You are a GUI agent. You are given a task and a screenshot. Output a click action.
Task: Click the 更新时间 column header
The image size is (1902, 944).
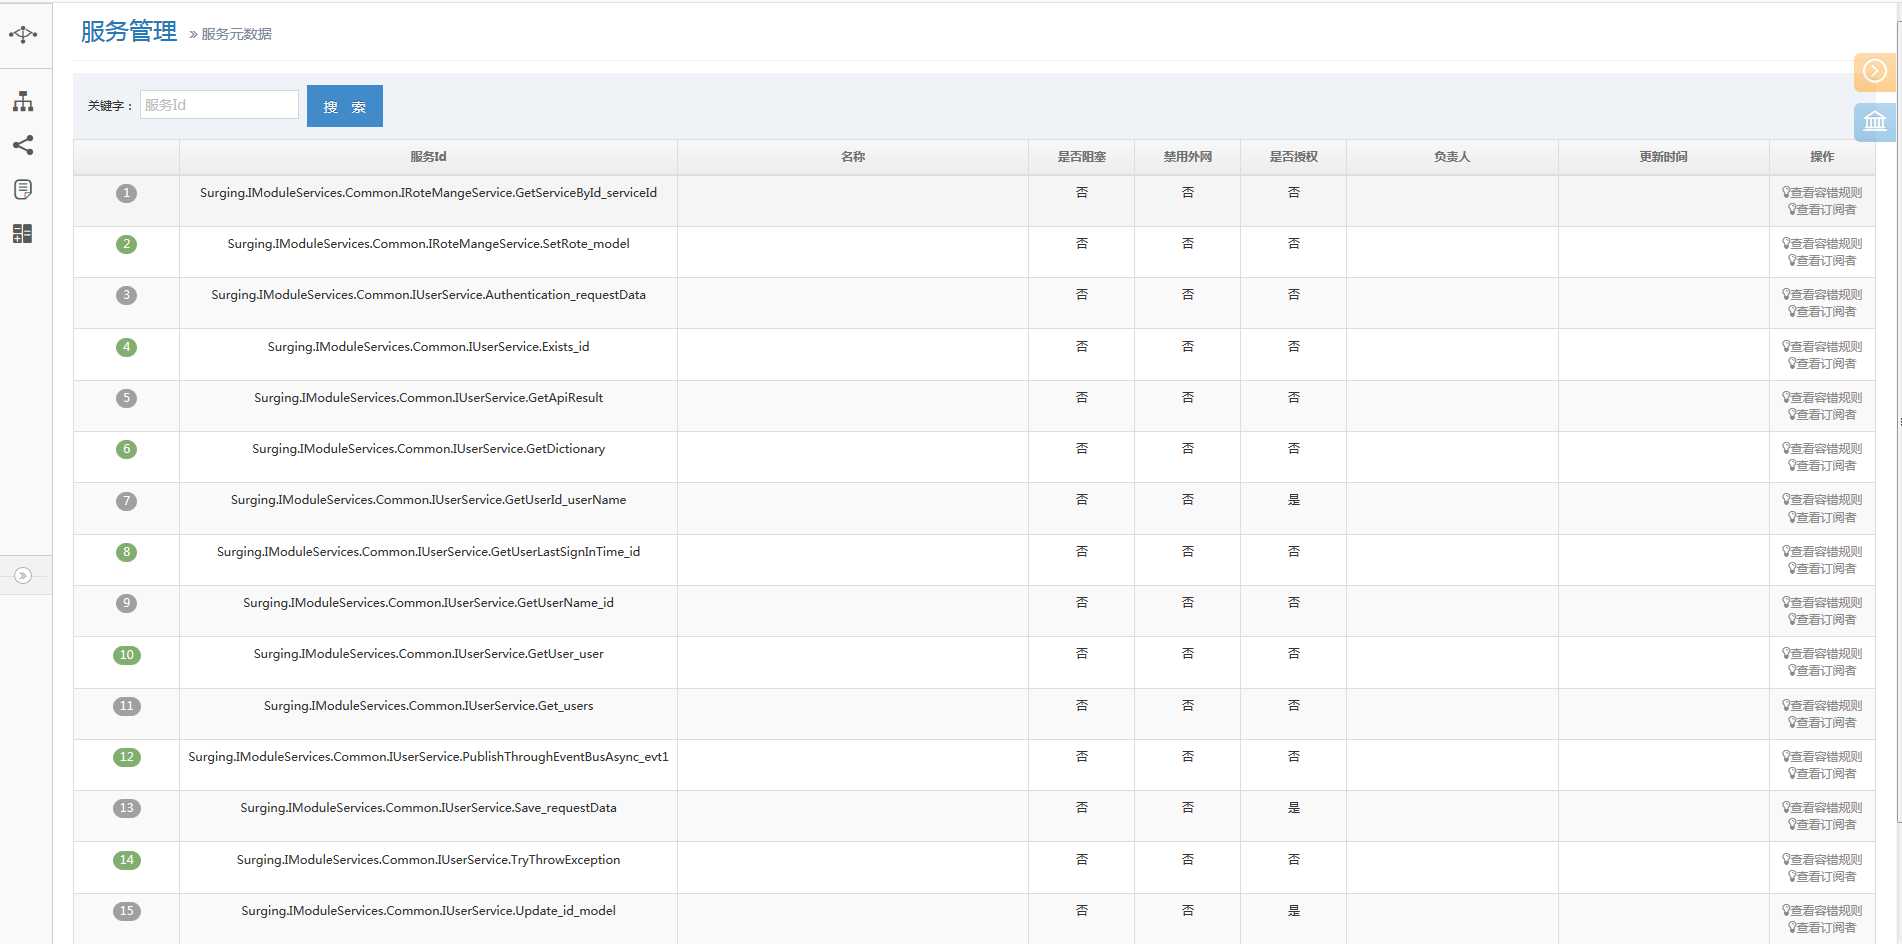tap(1664, 157)
